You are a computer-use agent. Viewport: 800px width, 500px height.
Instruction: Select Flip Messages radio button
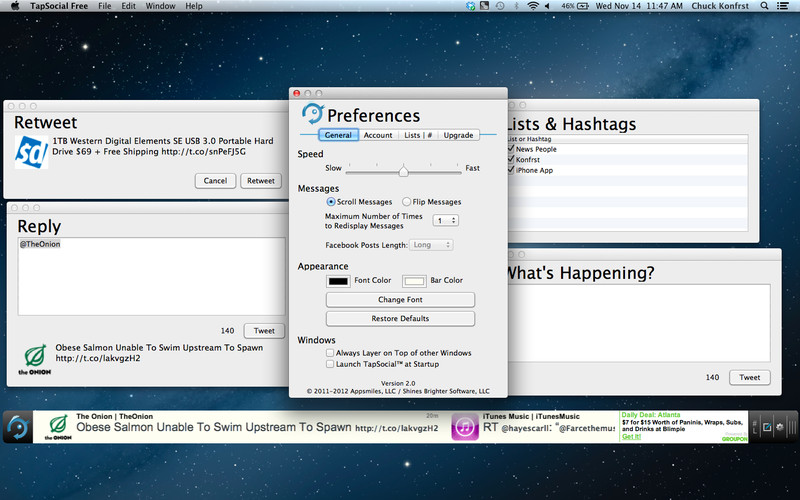click(x=407, y=202)
